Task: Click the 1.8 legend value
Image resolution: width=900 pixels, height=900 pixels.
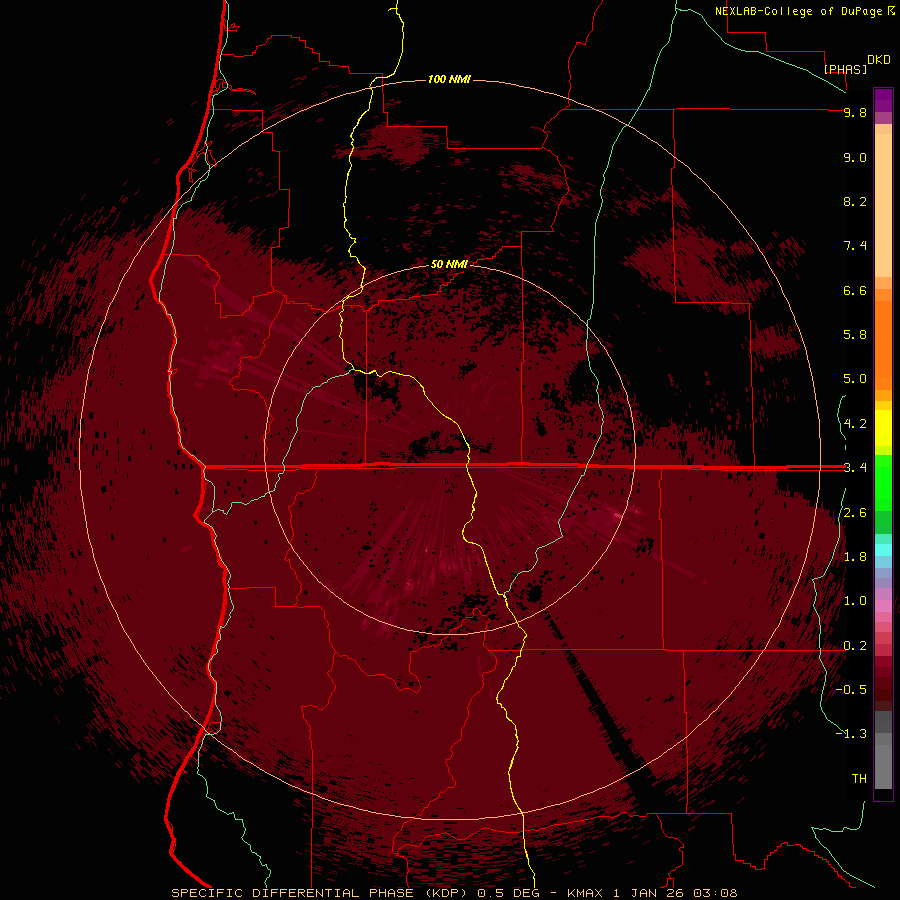Action: point(855,557)
